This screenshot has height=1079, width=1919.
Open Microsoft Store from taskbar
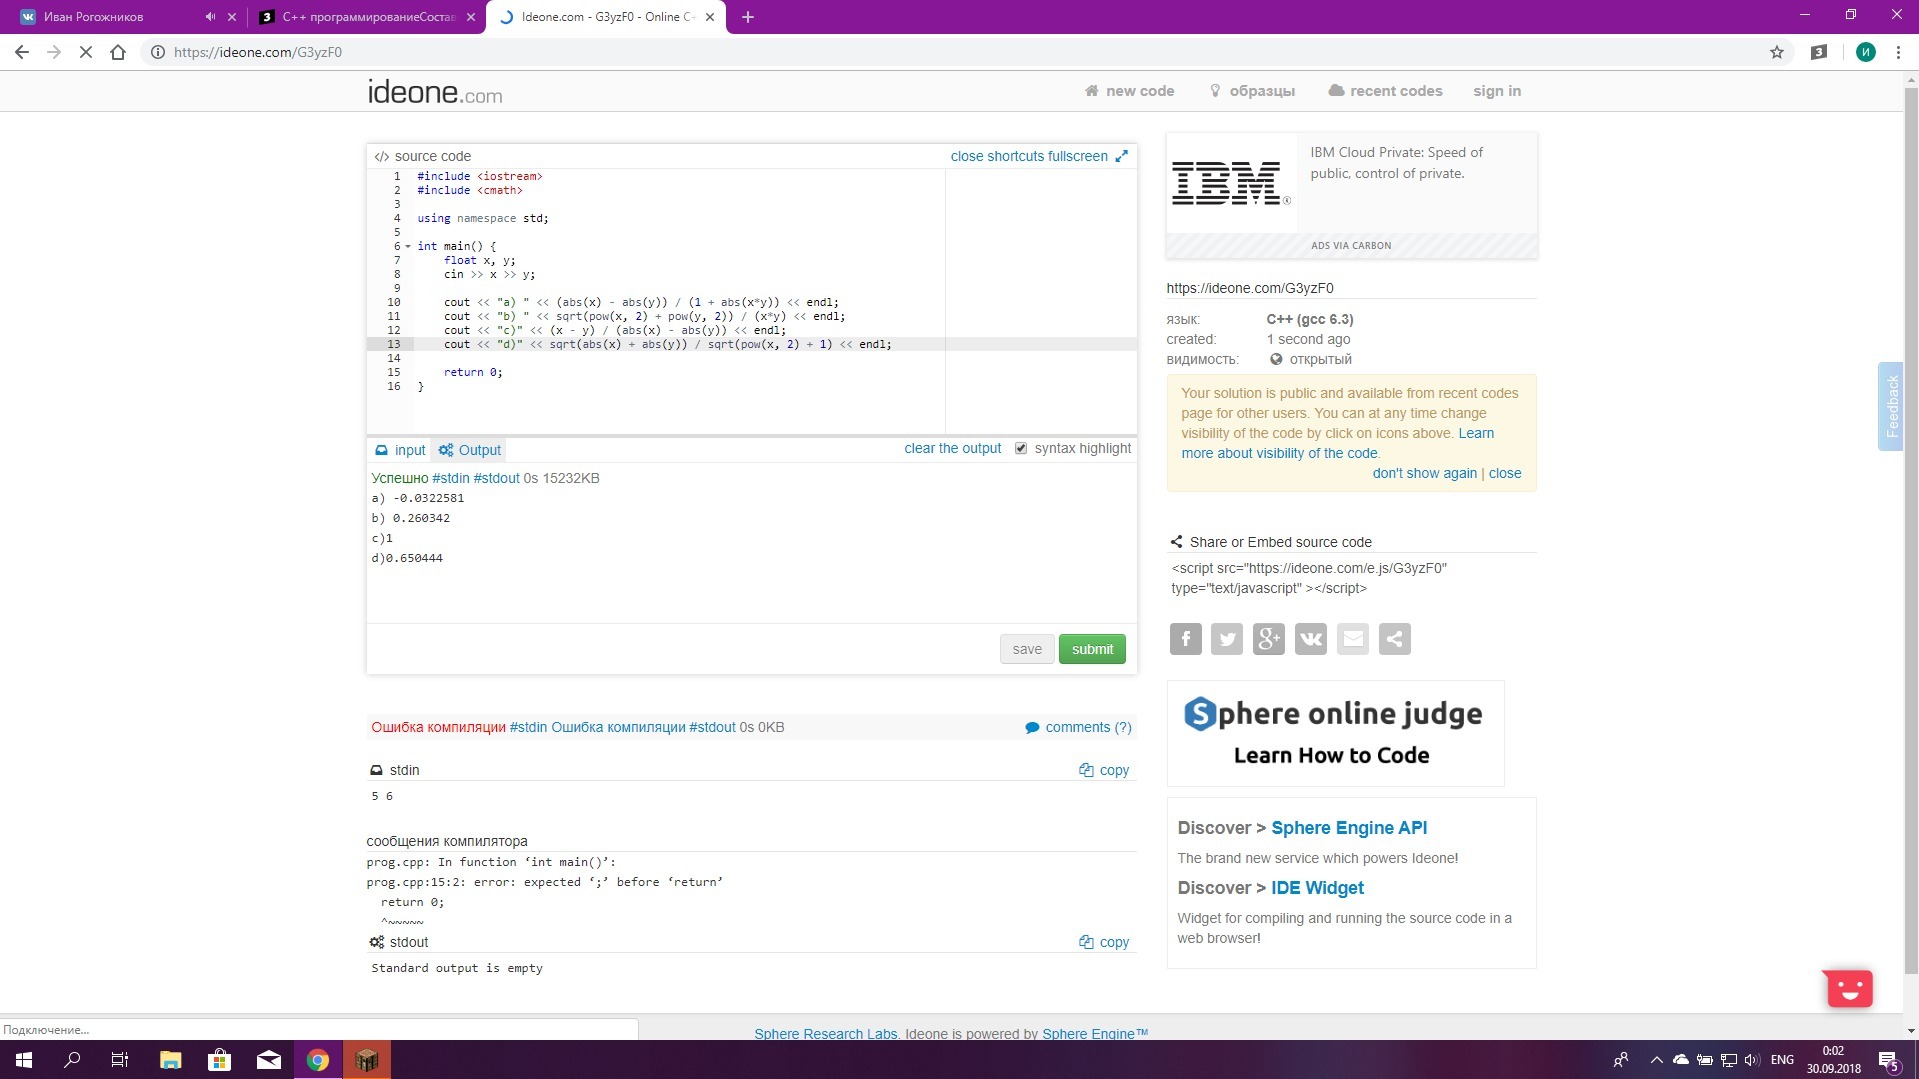pos(219,1060)
